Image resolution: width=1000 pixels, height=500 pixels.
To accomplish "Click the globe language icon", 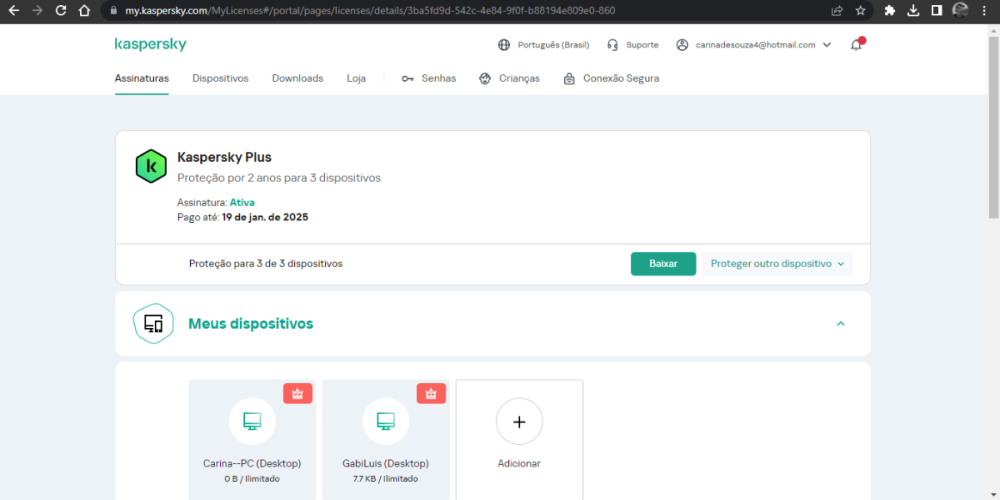I will click(x=504, y=45).
